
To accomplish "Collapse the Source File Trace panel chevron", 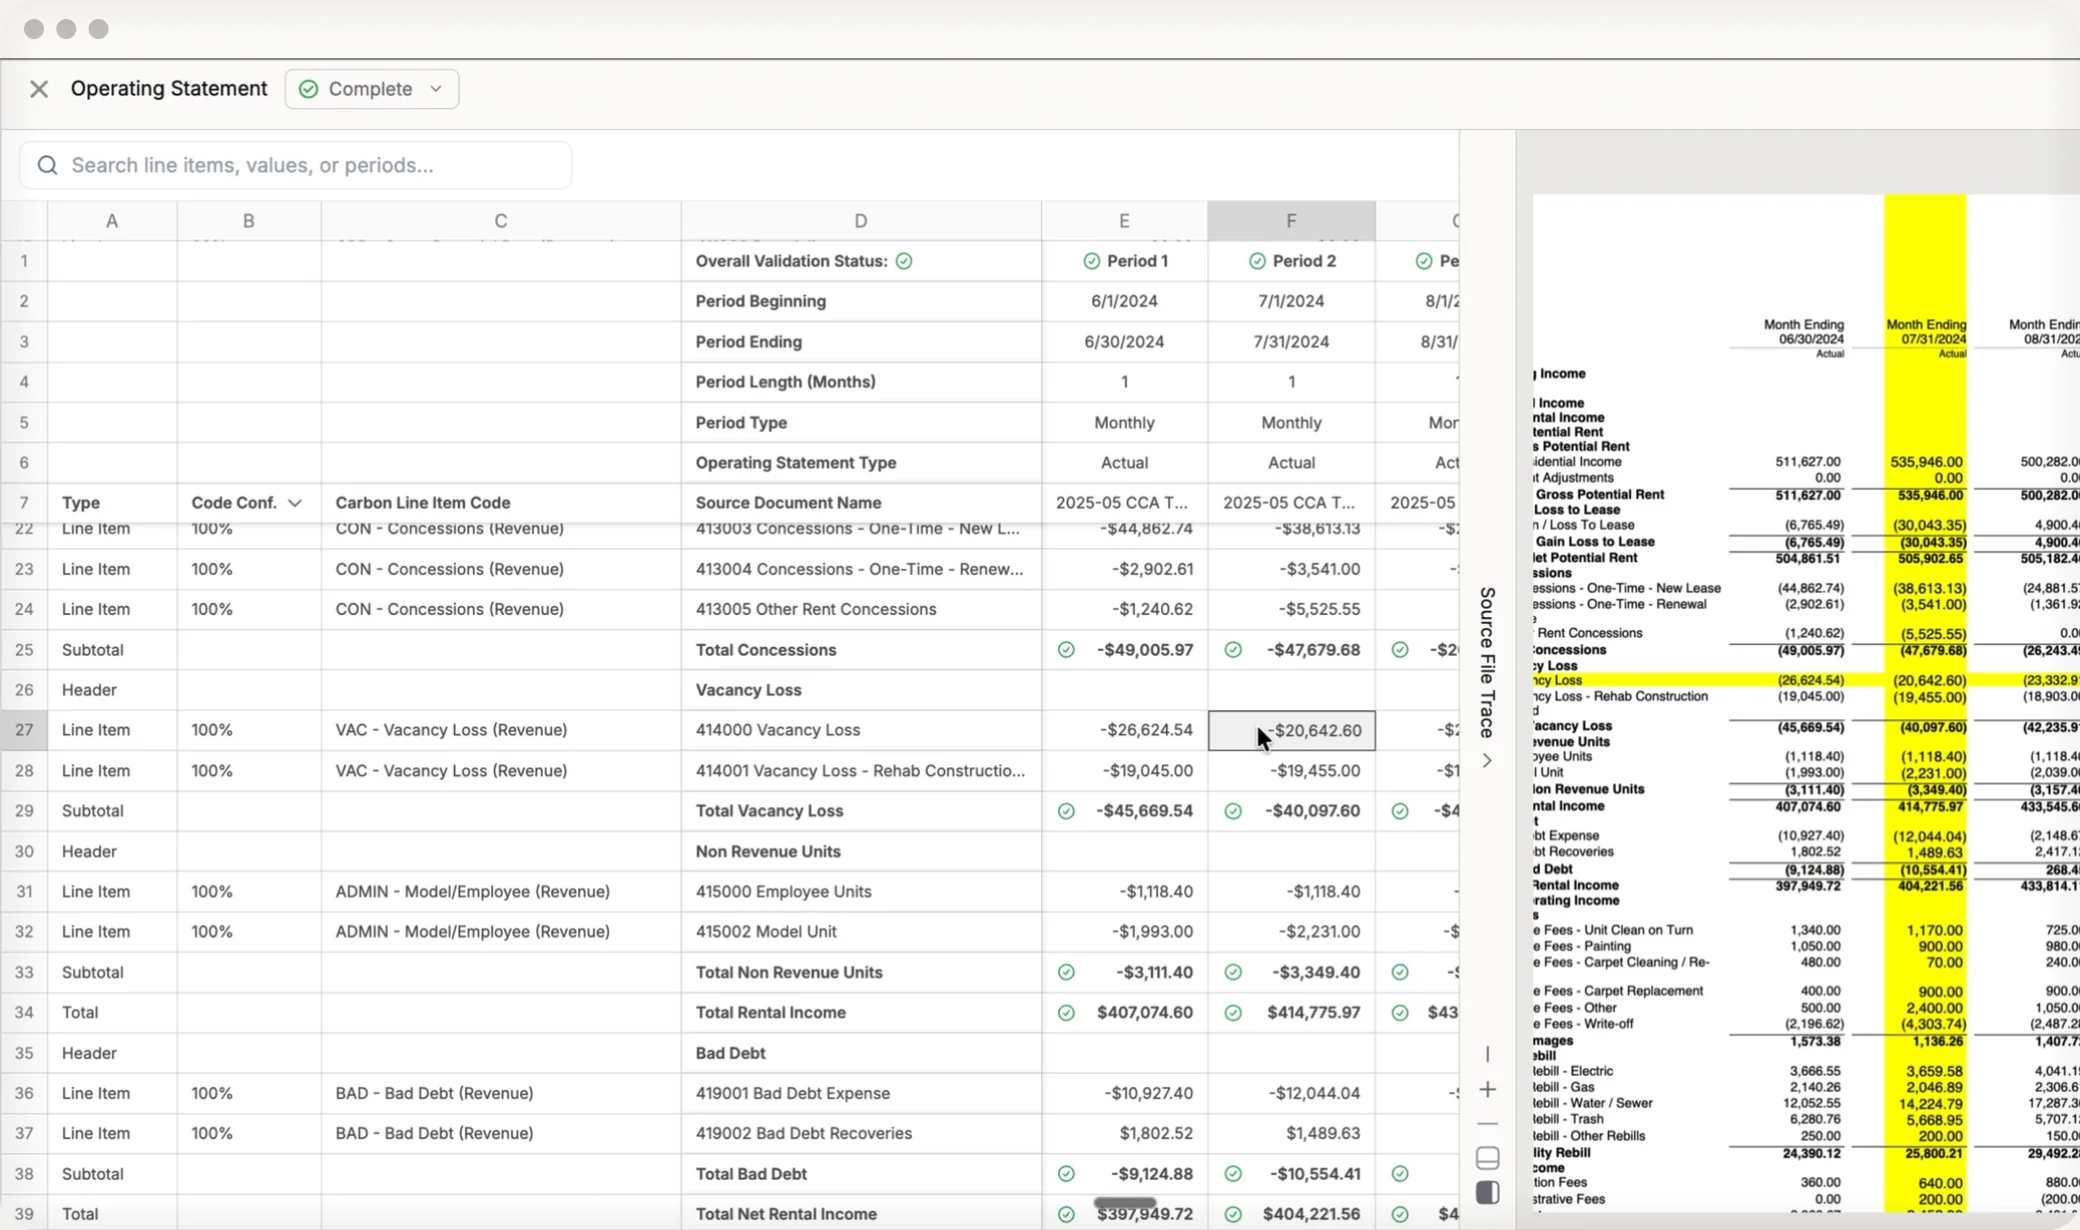I will 1487,761.
